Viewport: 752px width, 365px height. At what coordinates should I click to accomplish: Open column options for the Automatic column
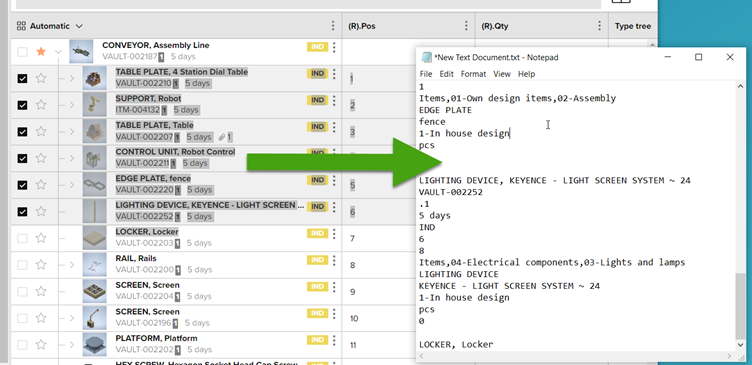333,26
